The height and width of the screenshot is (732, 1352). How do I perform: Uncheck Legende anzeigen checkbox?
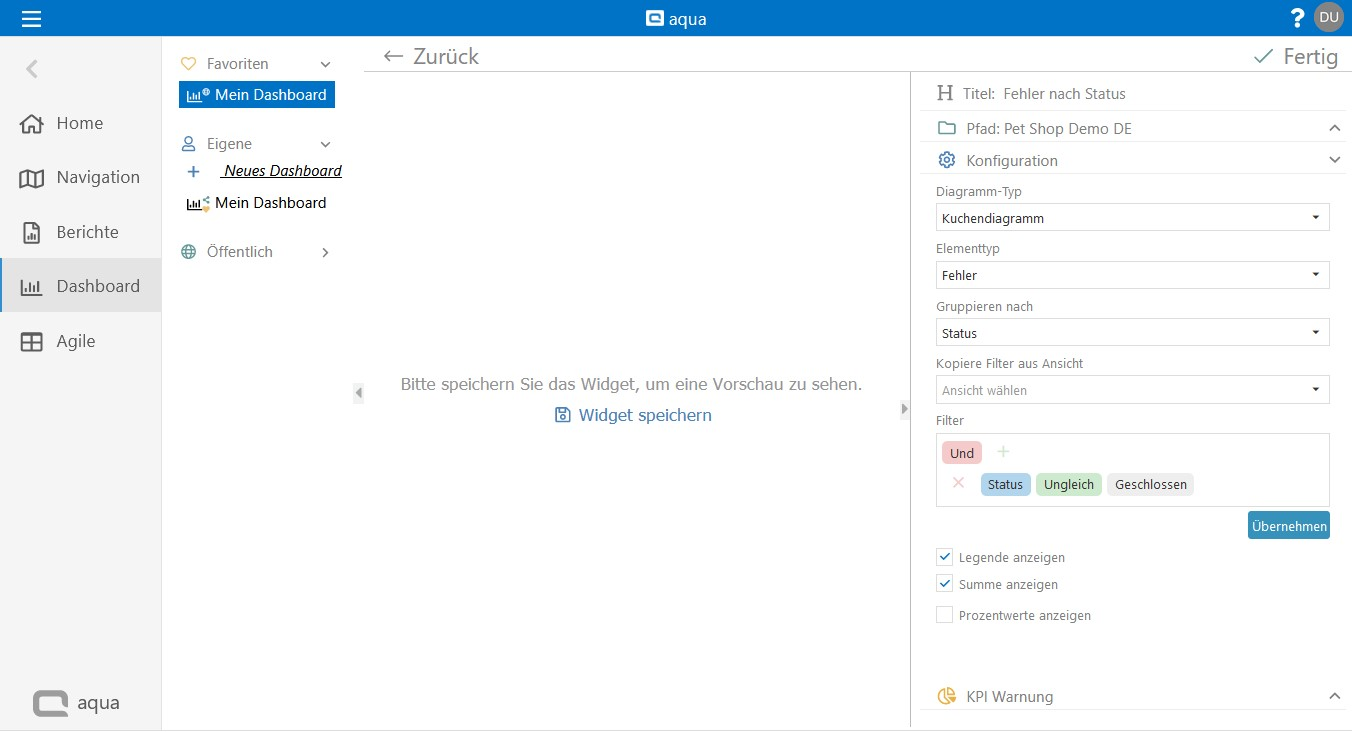(944, 557)
